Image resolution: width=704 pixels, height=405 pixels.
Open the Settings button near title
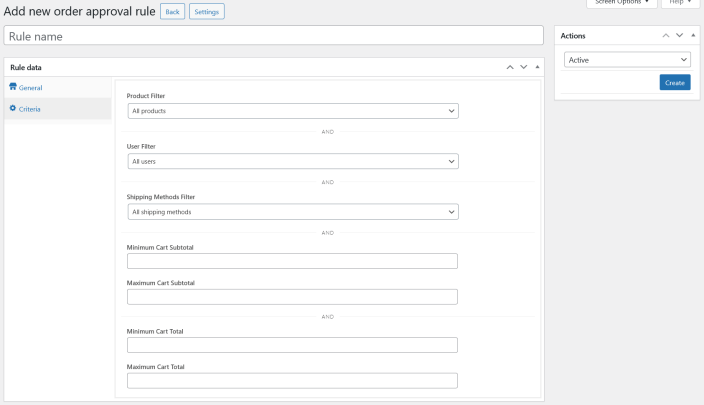tap(205, 12)
